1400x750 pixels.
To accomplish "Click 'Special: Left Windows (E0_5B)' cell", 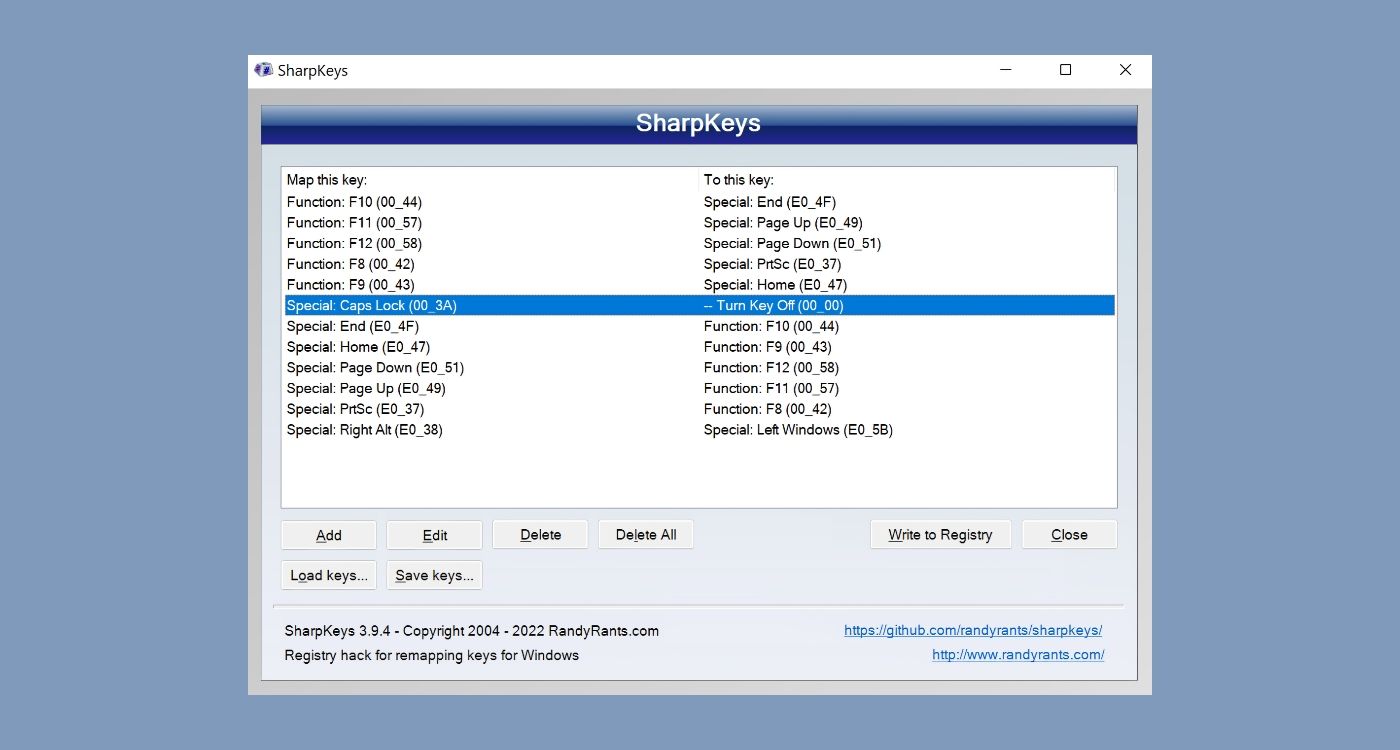I will (x=798, y=430).
